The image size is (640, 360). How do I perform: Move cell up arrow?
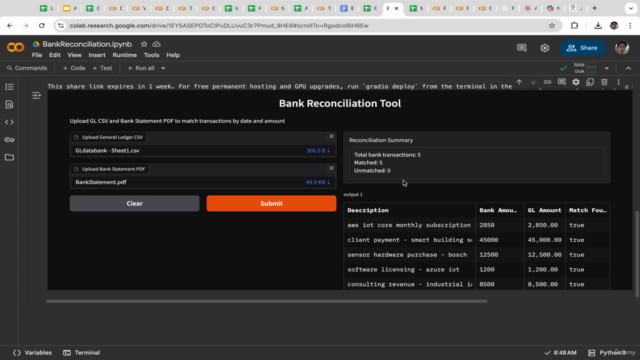click(x=519, y=82)
